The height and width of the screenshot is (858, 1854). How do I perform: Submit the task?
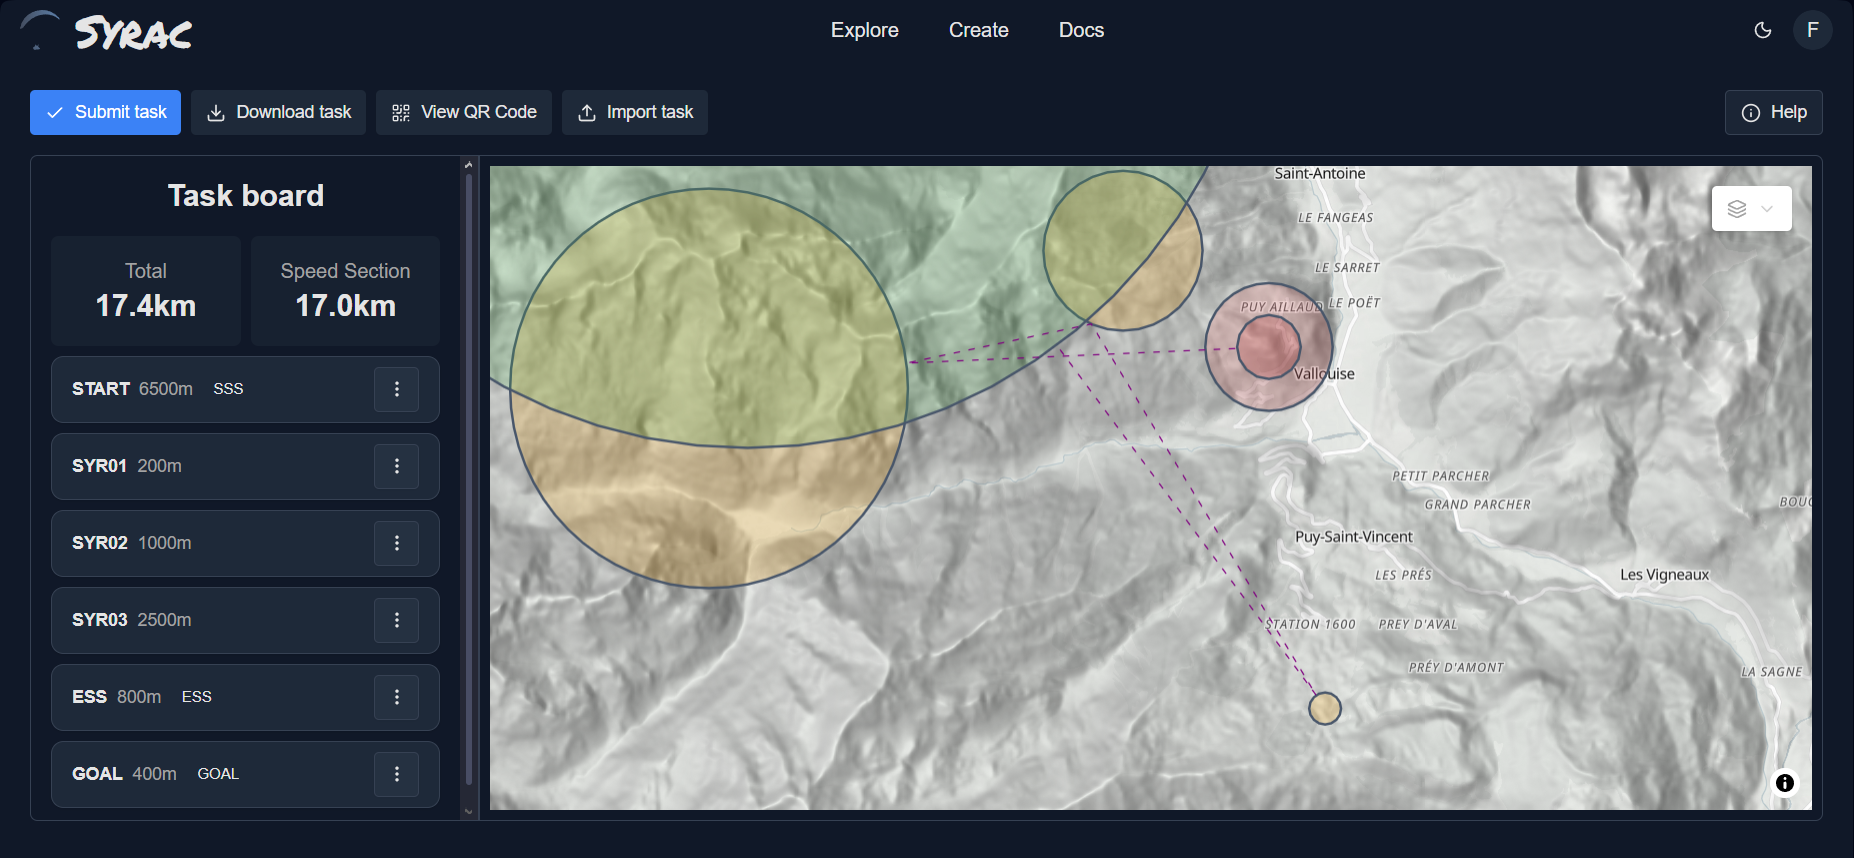point(106,112)
